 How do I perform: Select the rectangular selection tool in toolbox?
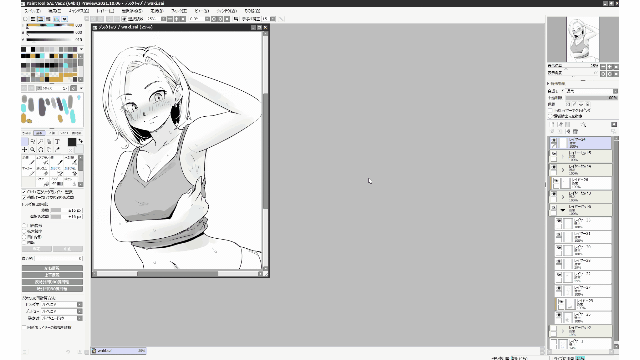pyautogui.click(x=25, y=142)
